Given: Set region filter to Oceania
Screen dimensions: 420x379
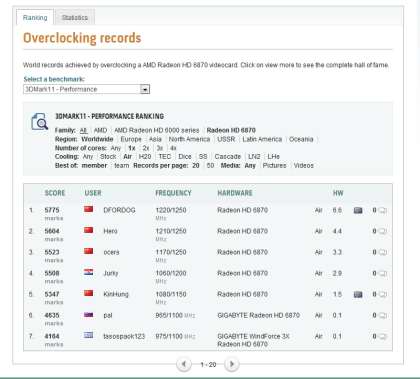Looking at the screenshot, I should click(301, 139).
